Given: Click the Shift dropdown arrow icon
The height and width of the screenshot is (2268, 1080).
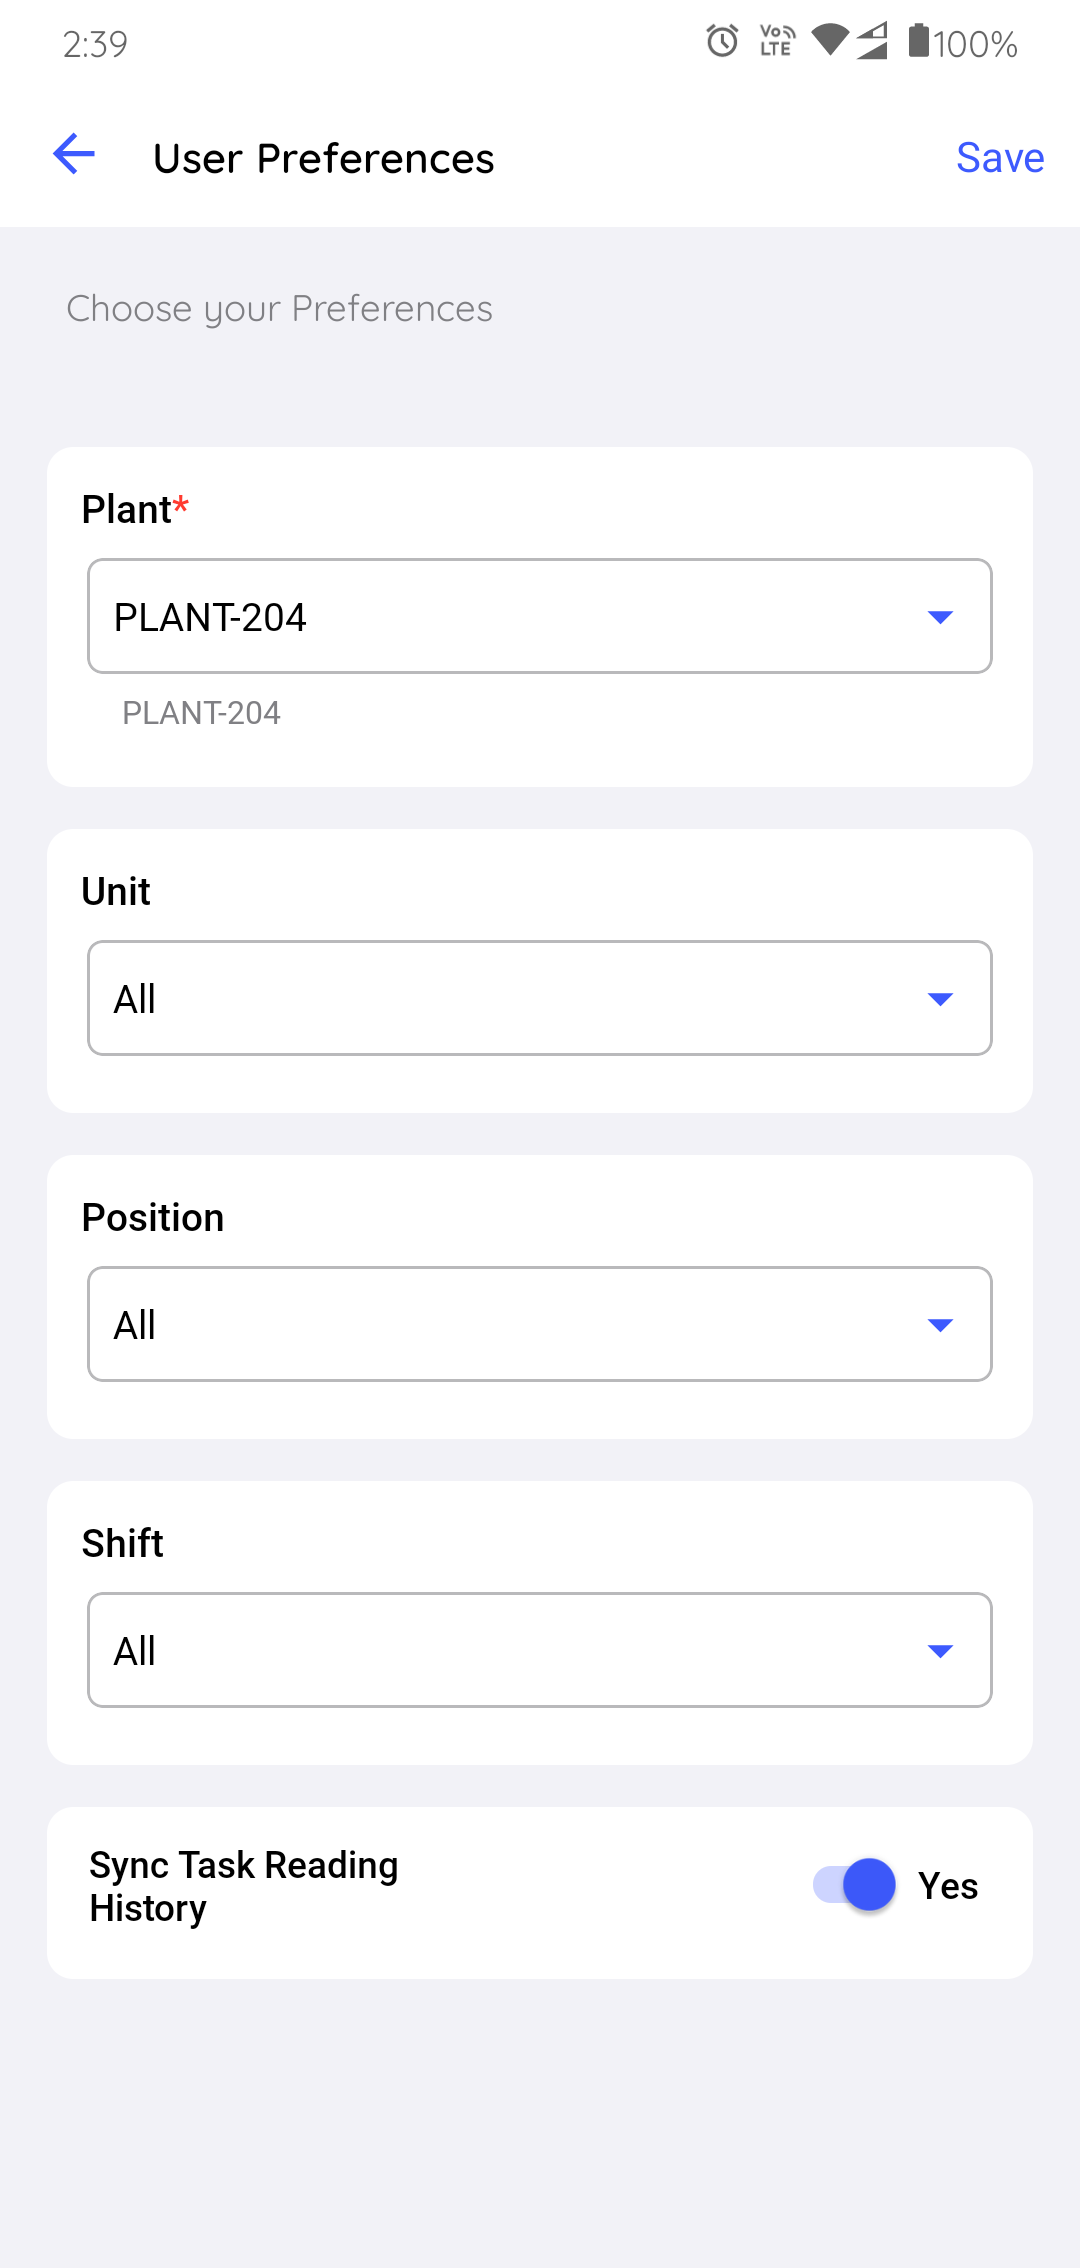Looking at the screenshot, I should click(x=940, y=1651).
